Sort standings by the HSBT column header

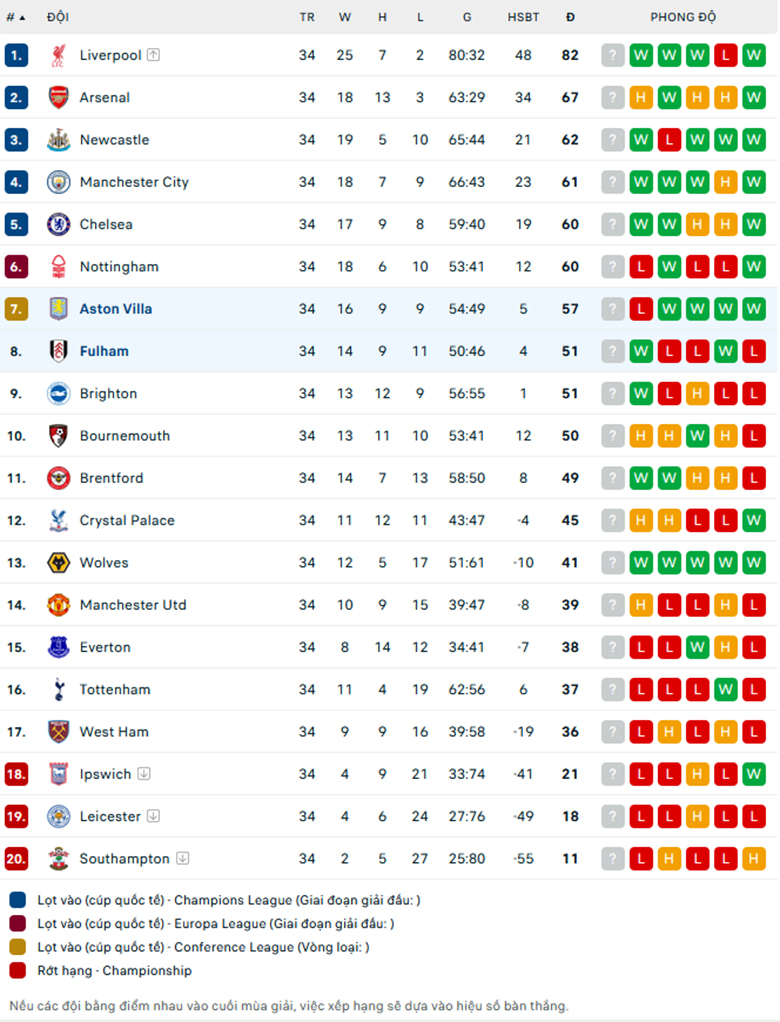click(523, 18)
